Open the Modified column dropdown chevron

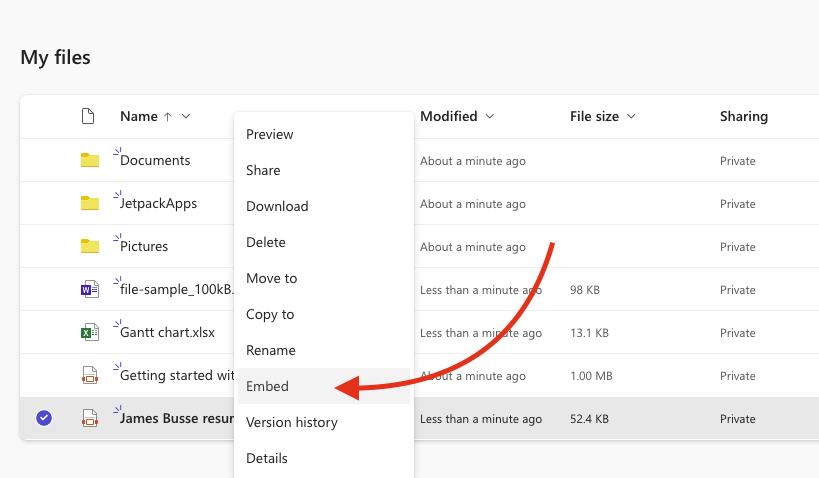[x=489, y=116]
